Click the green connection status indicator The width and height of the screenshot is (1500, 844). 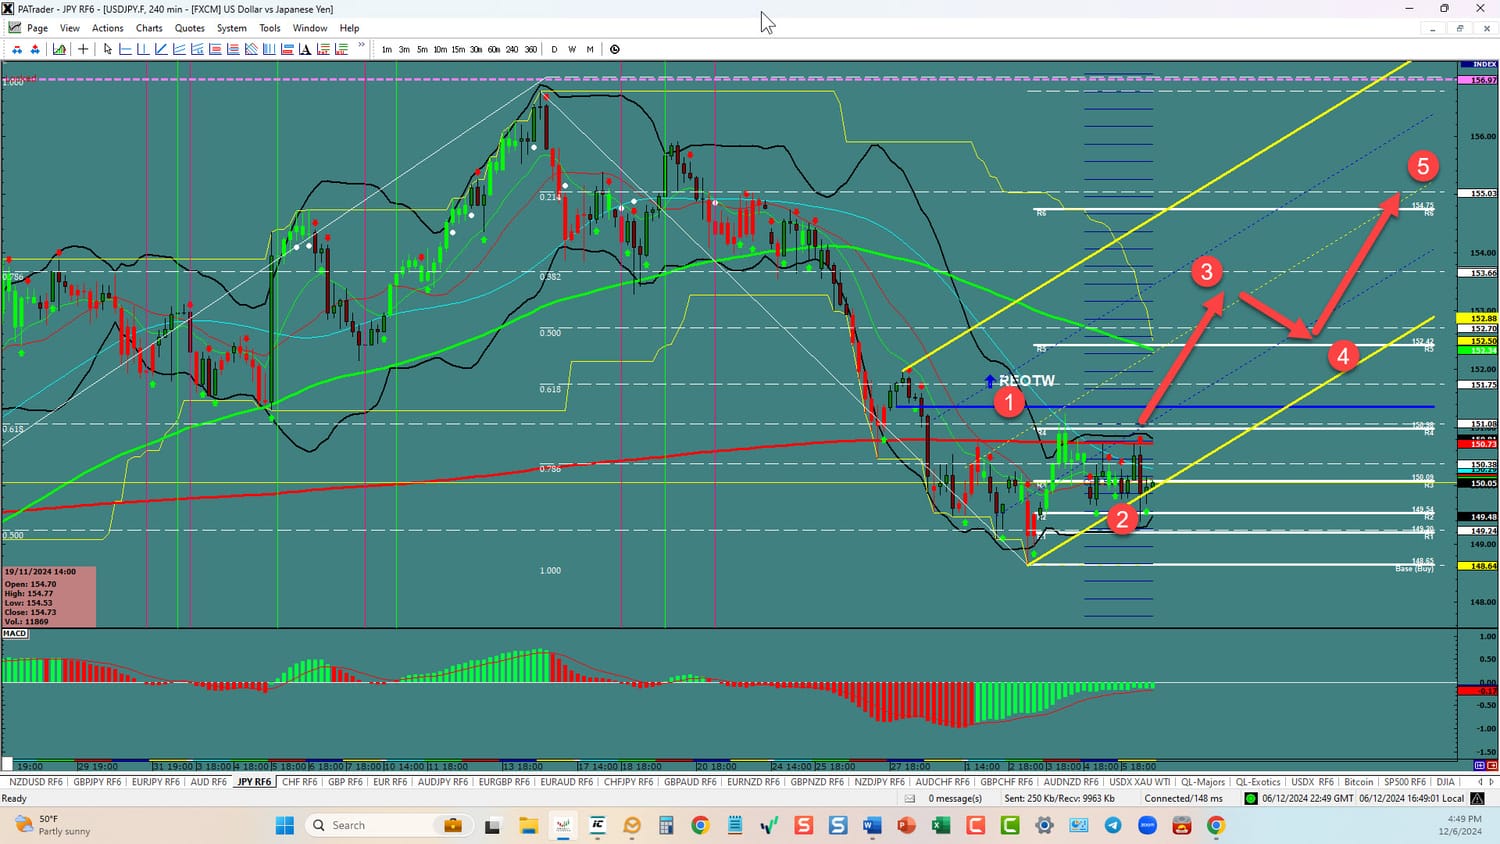(x=1250, y=799)
